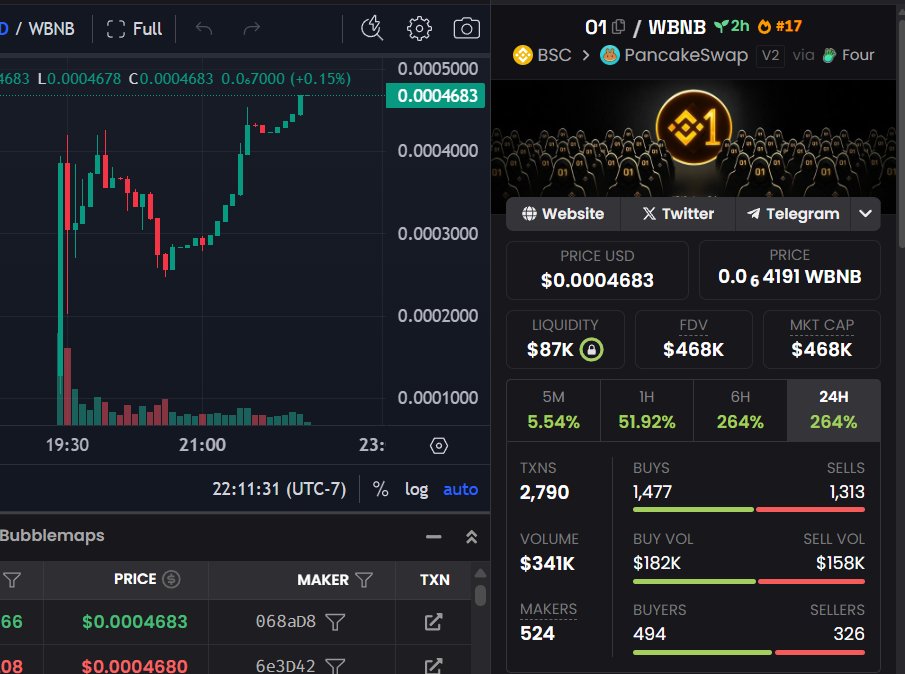Image resolution: width=905 pixels, height=674 pixels.
Task: Open Bubblemaps tab
Action: click(52, 536)
